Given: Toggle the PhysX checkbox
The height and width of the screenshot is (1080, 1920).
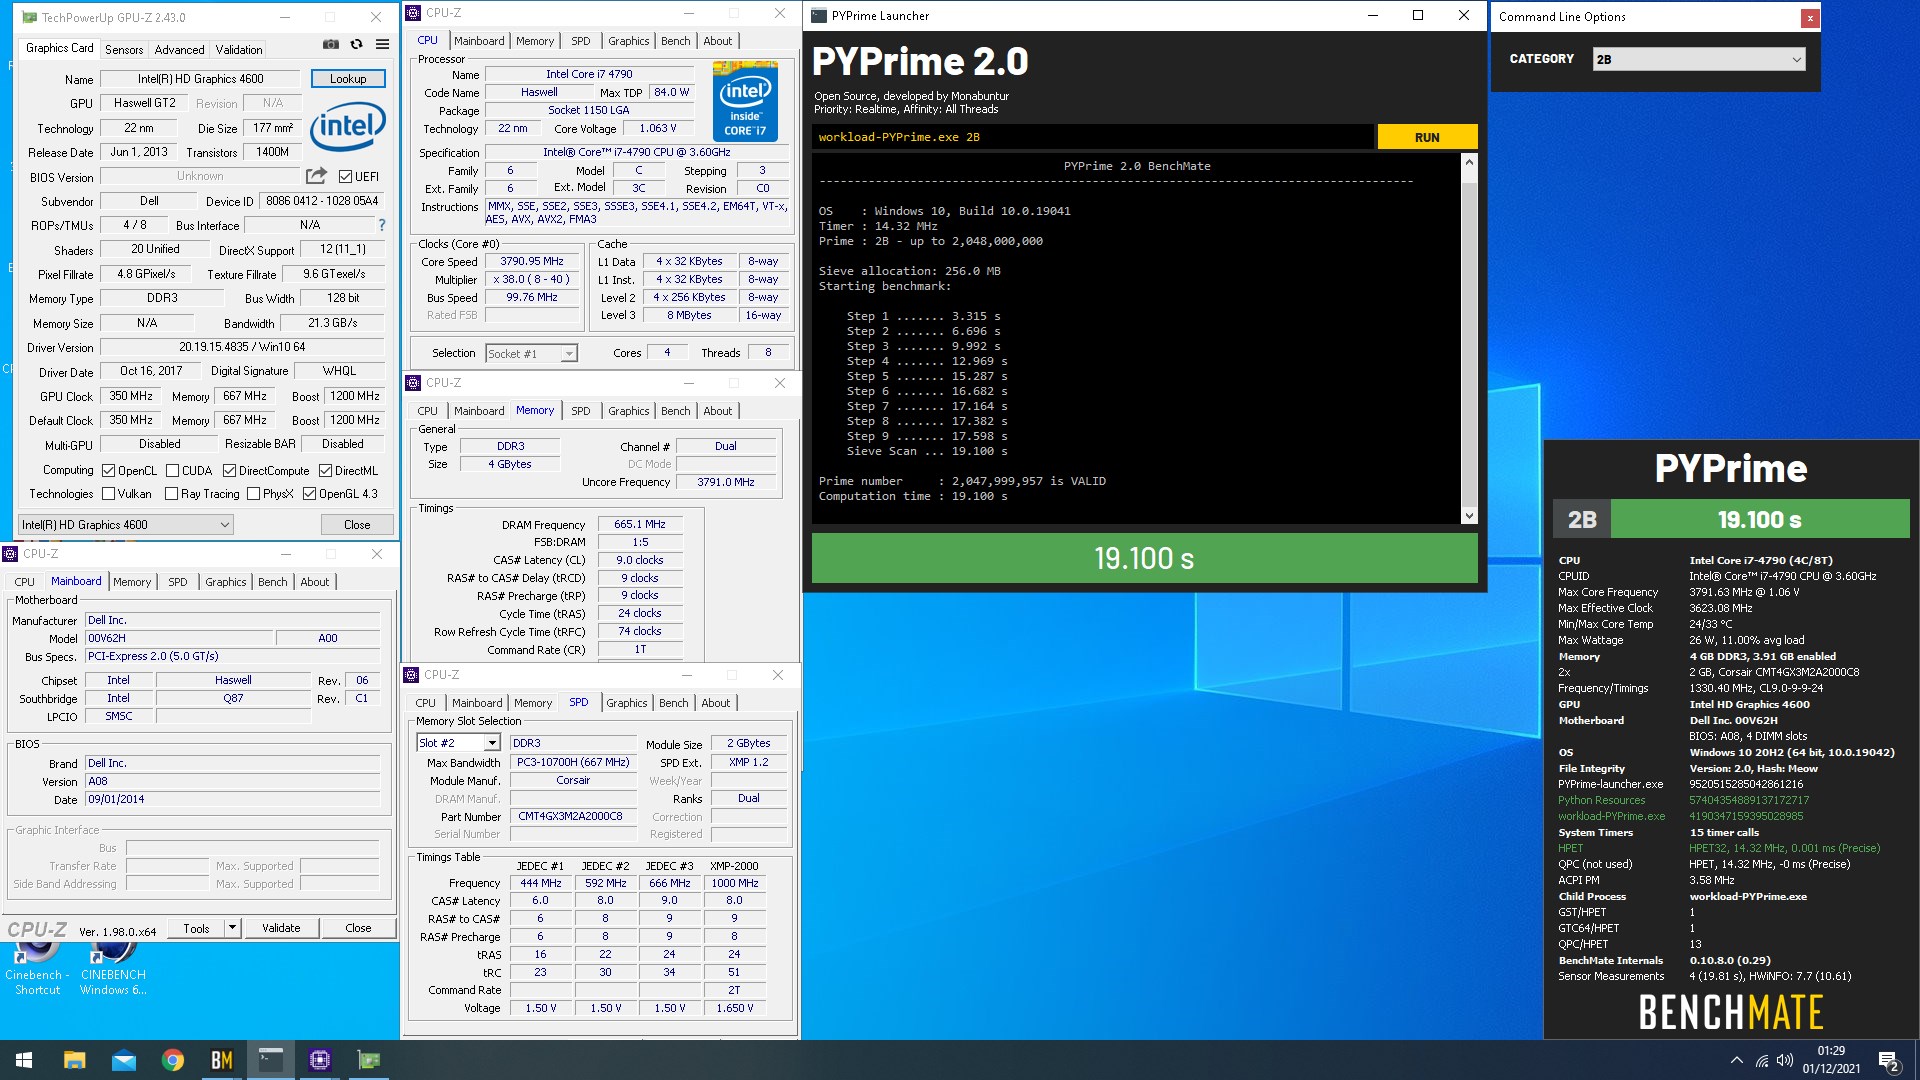Looking at the screenshot, I should pyautogui.click(x=253, y=493).
